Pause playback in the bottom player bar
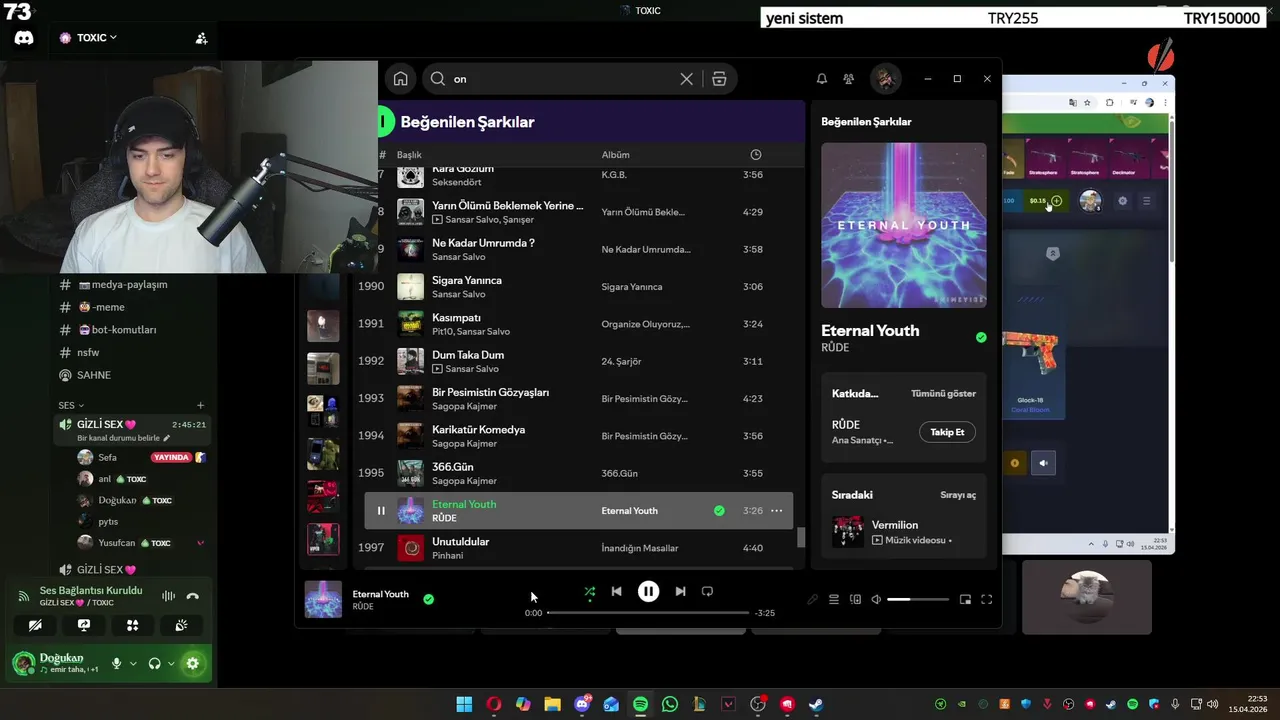The width and height of the screenshot is (1280, 720). [x=648, y=592]
